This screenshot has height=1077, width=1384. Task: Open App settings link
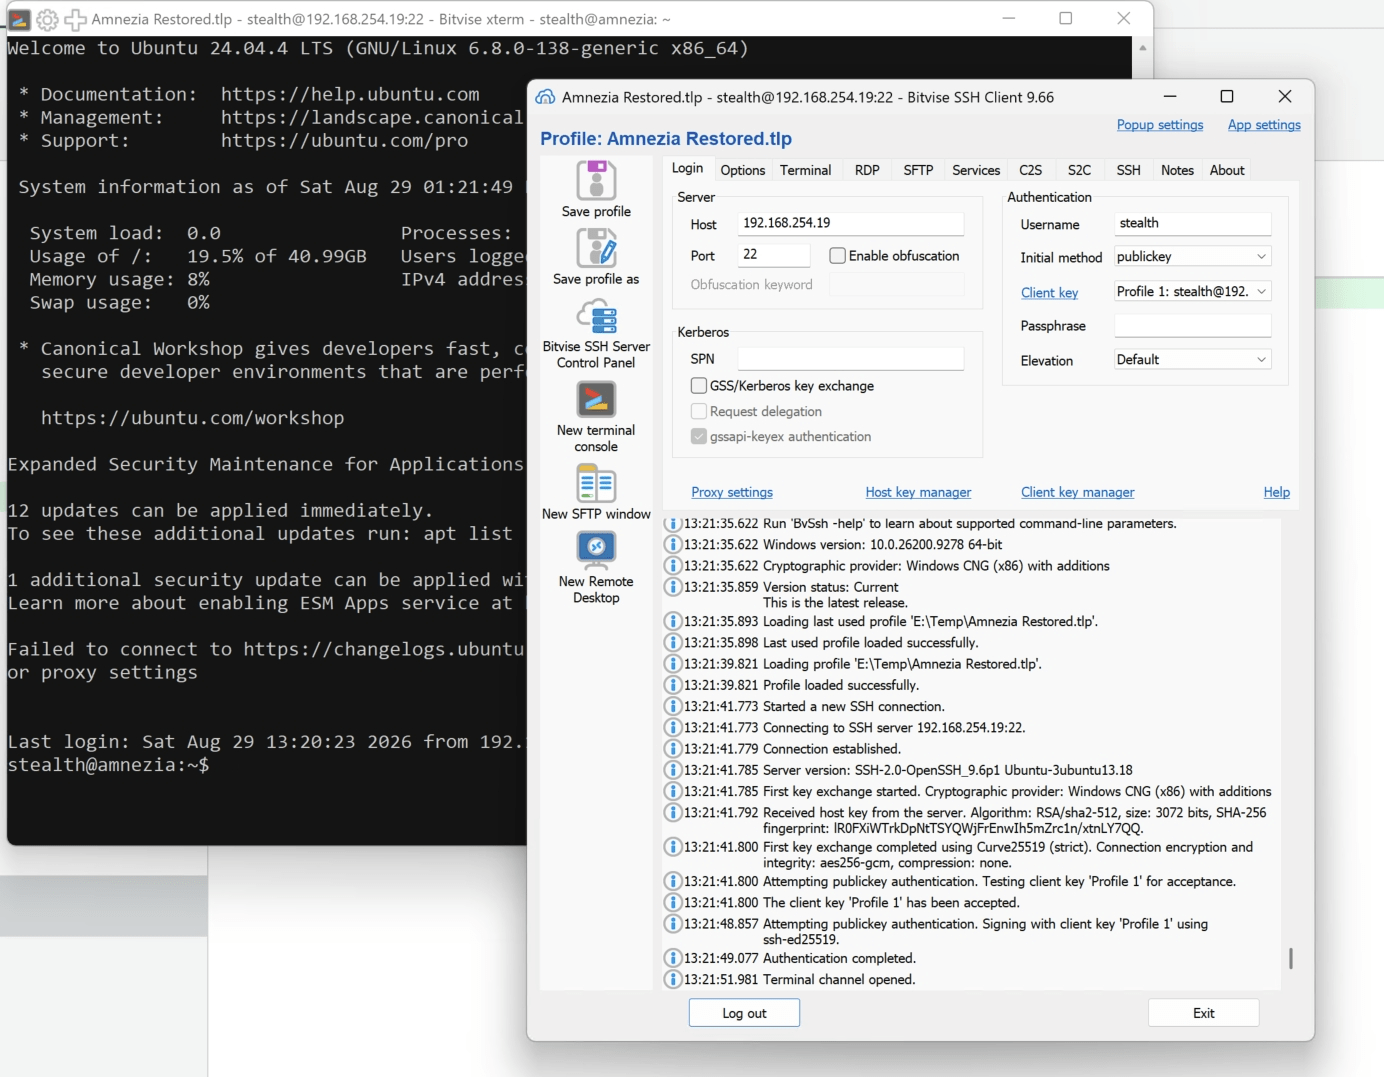click(1264, 125)
